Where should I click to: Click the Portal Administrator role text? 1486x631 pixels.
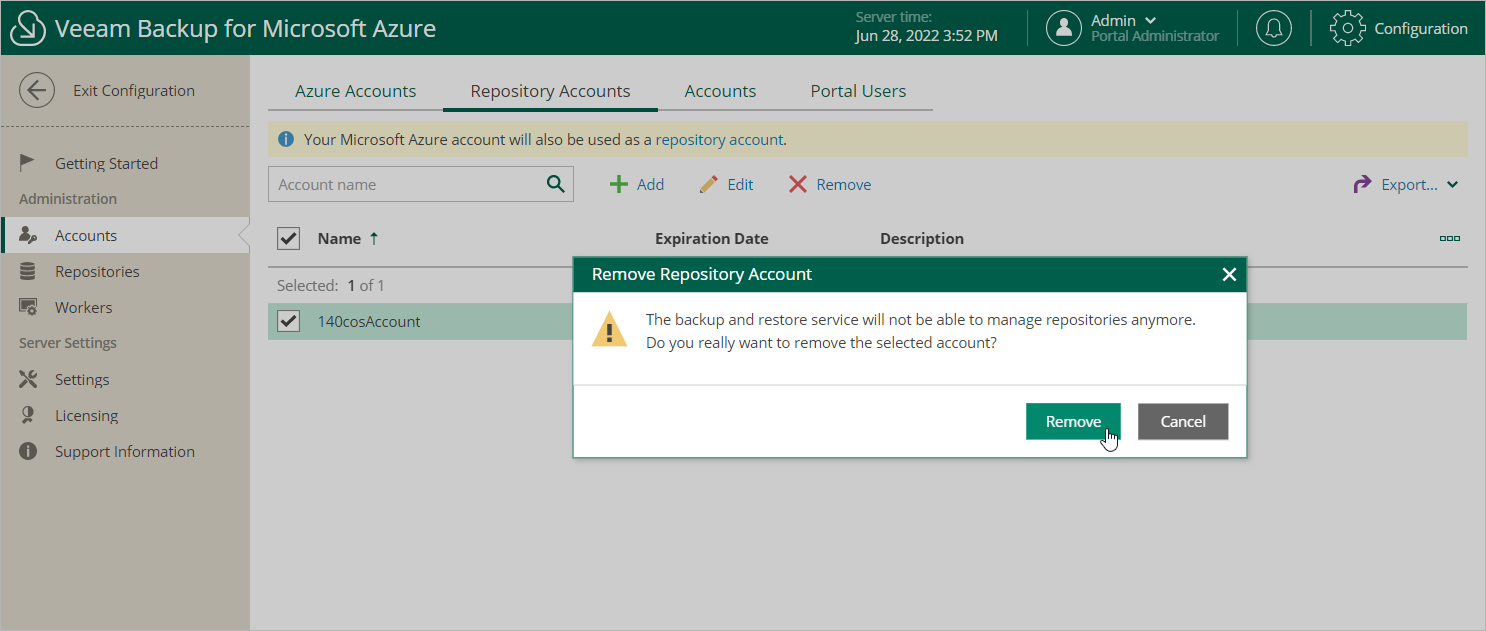click(1155, 36)
